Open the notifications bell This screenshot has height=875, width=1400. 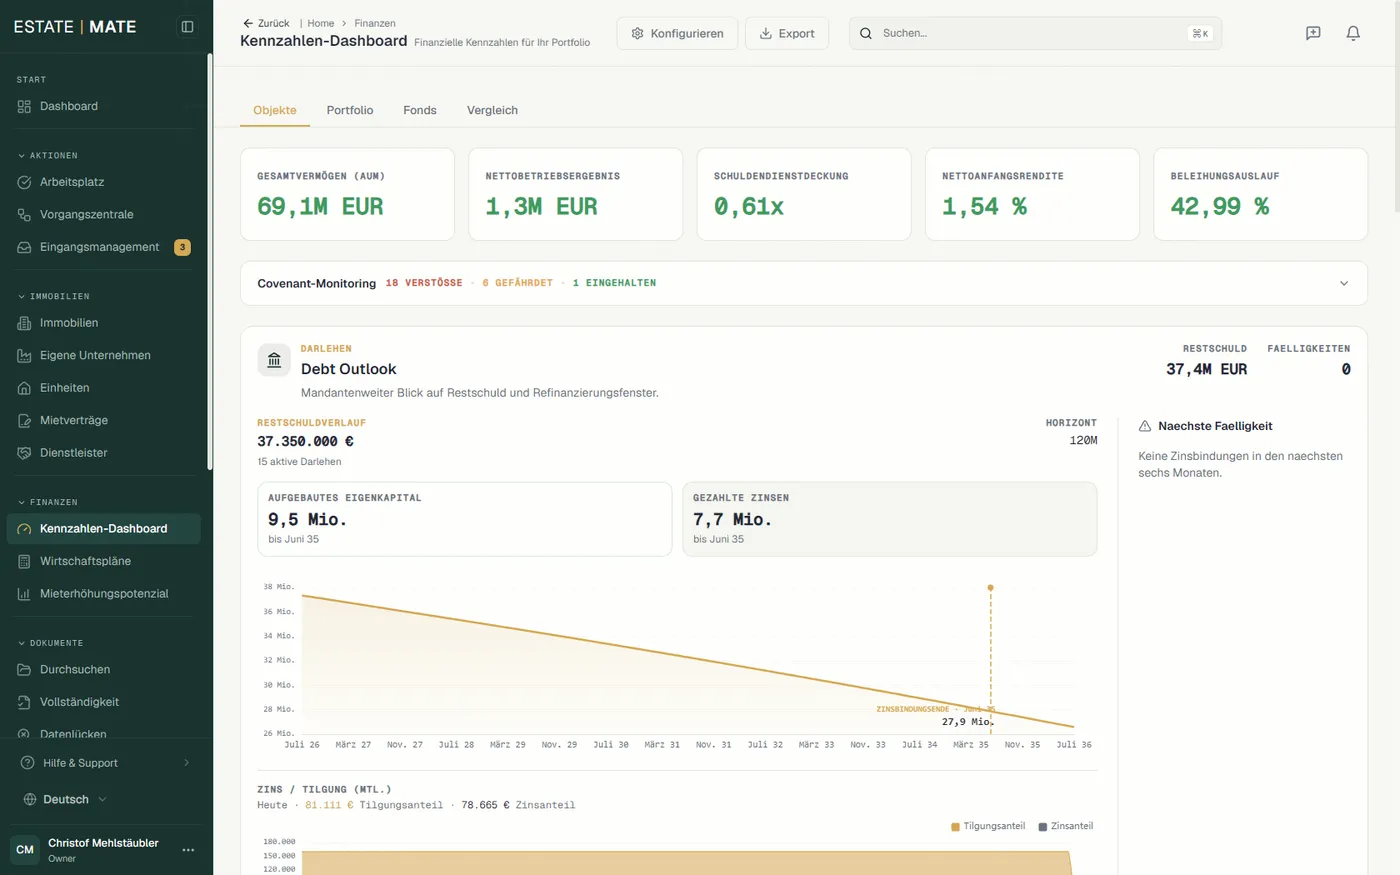[1353, 33]
